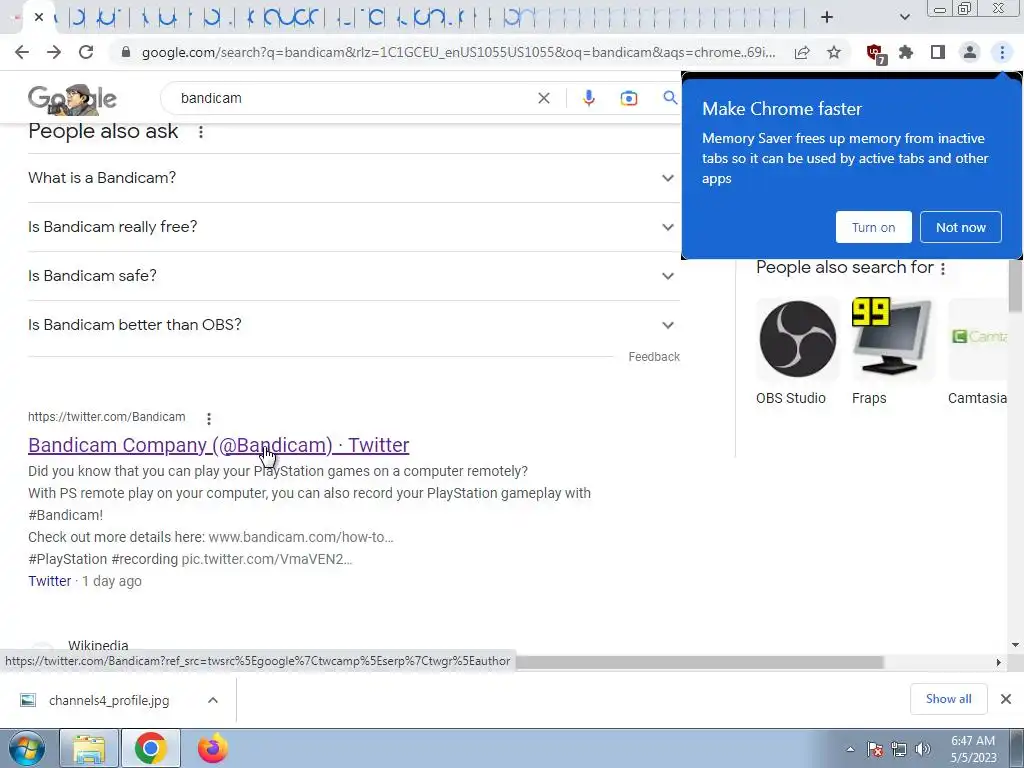Open the uBlock Origin extension icon
Screen dimensions: 1024x768
pyautogui.click(x=875, y=53)
